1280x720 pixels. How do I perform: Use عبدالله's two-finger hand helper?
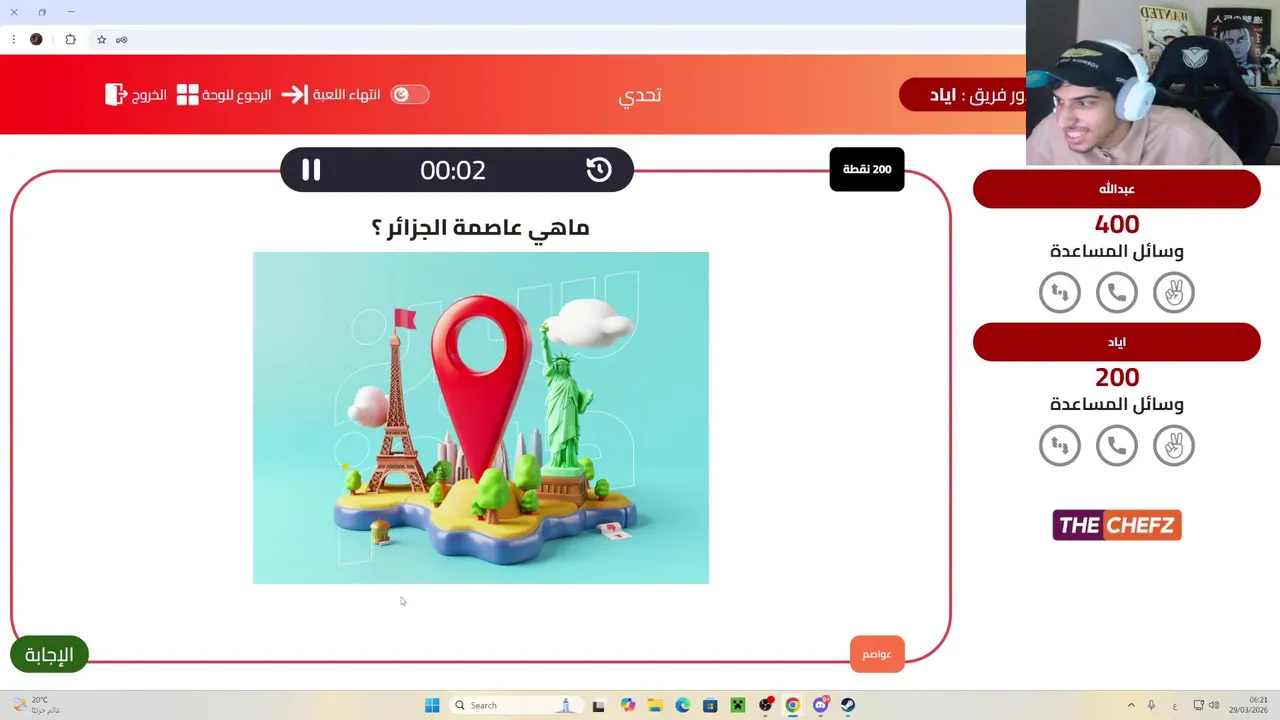1174,293
